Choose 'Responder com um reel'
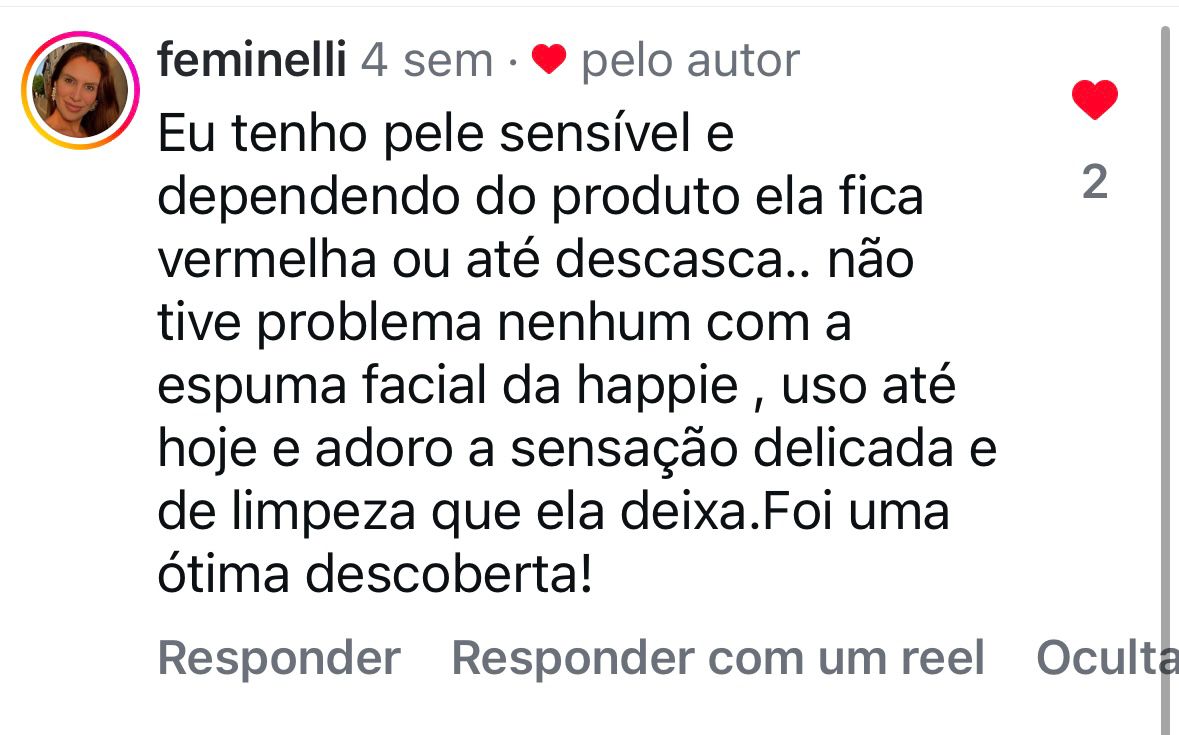The width and height of the screenshot is (1179, 735). tap(718, 658)
